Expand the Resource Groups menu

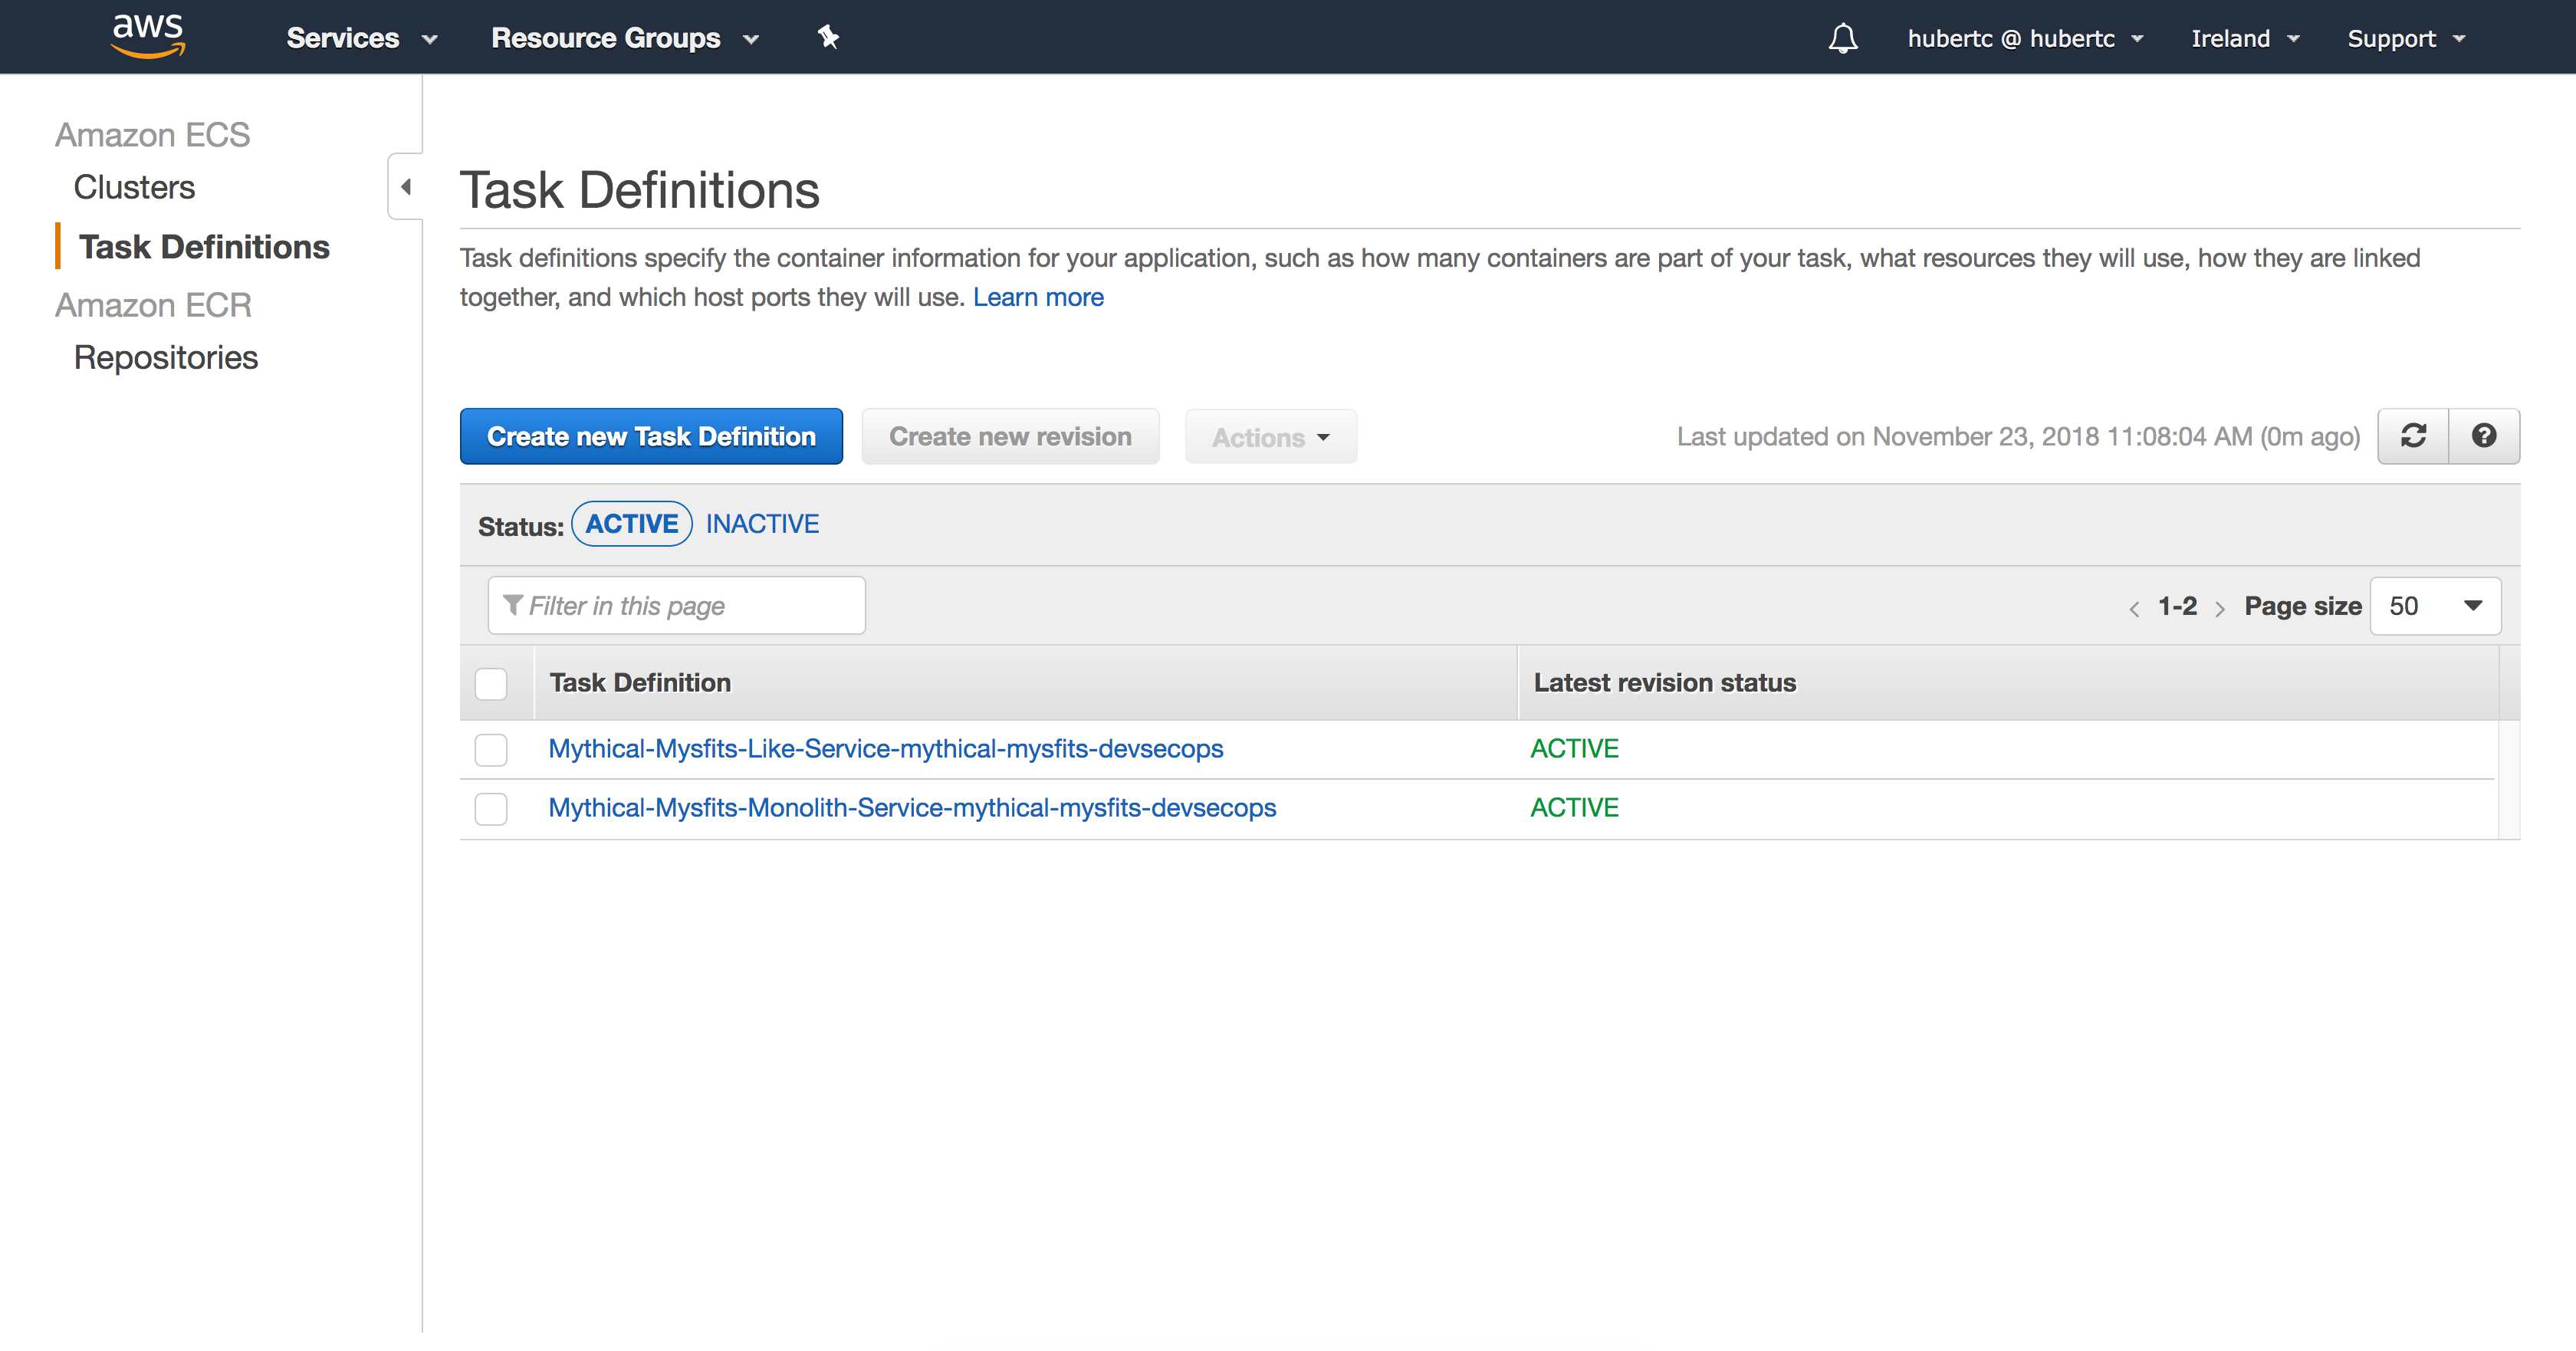625,38
